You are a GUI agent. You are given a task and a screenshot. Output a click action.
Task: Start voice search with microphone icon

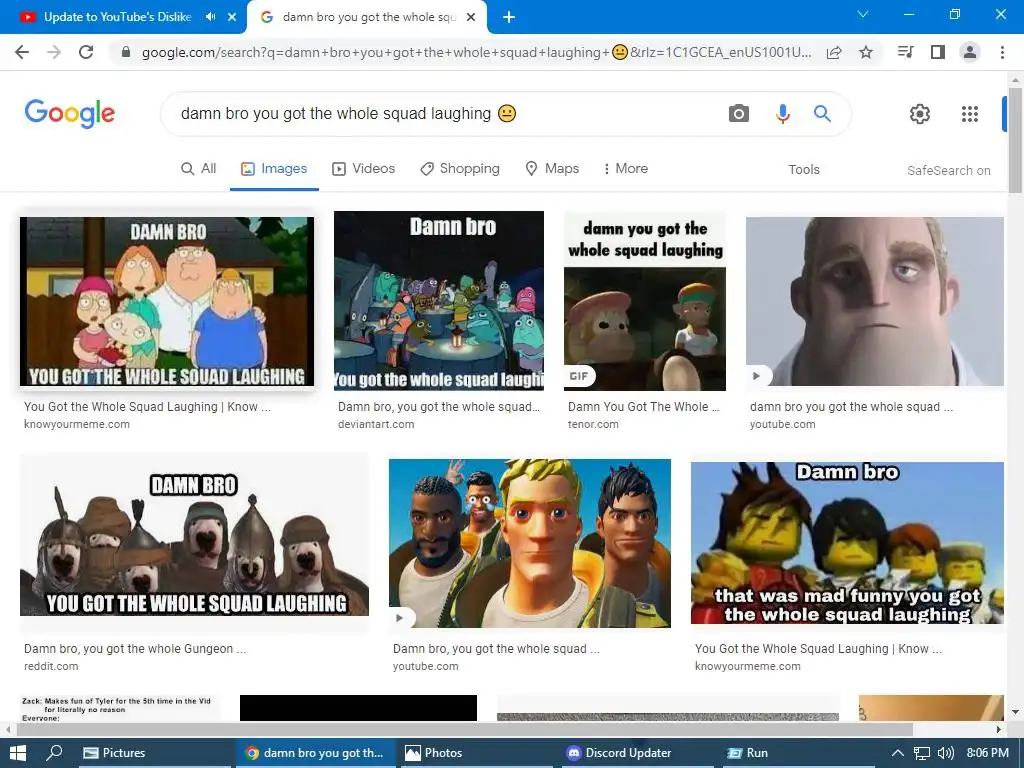782,114
